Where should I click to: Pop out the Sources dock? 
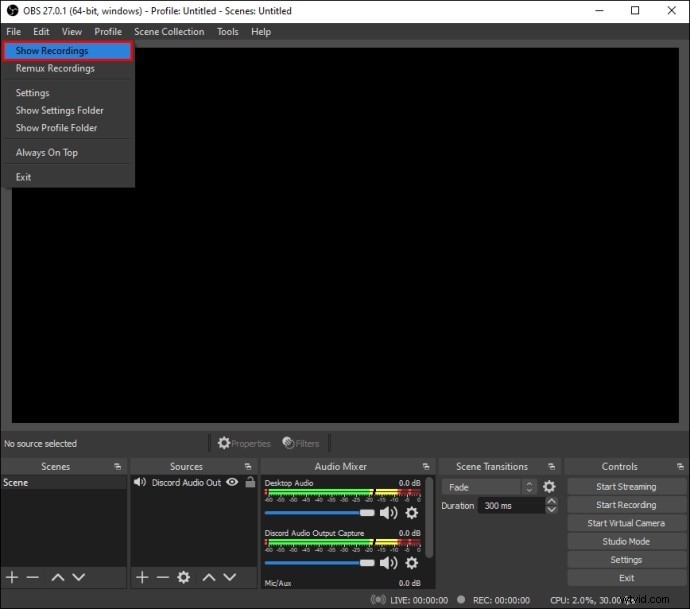point(248,466)
